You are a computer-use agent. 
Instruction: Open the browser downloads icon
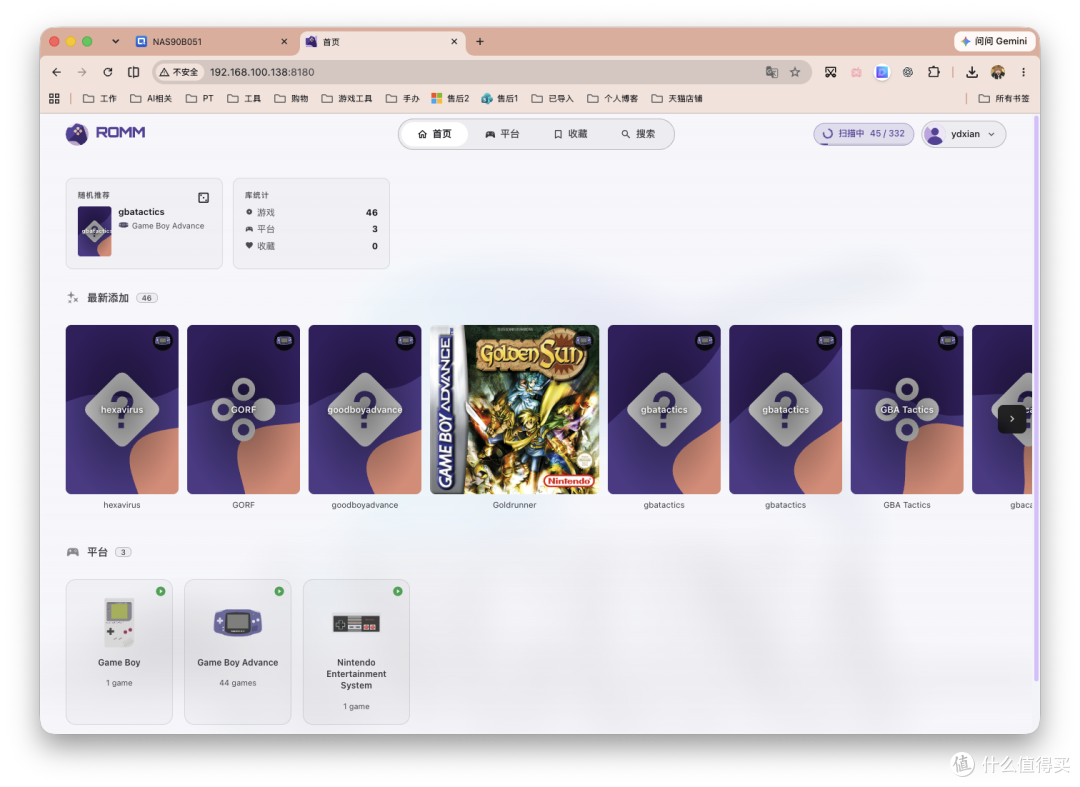[972, 72]
